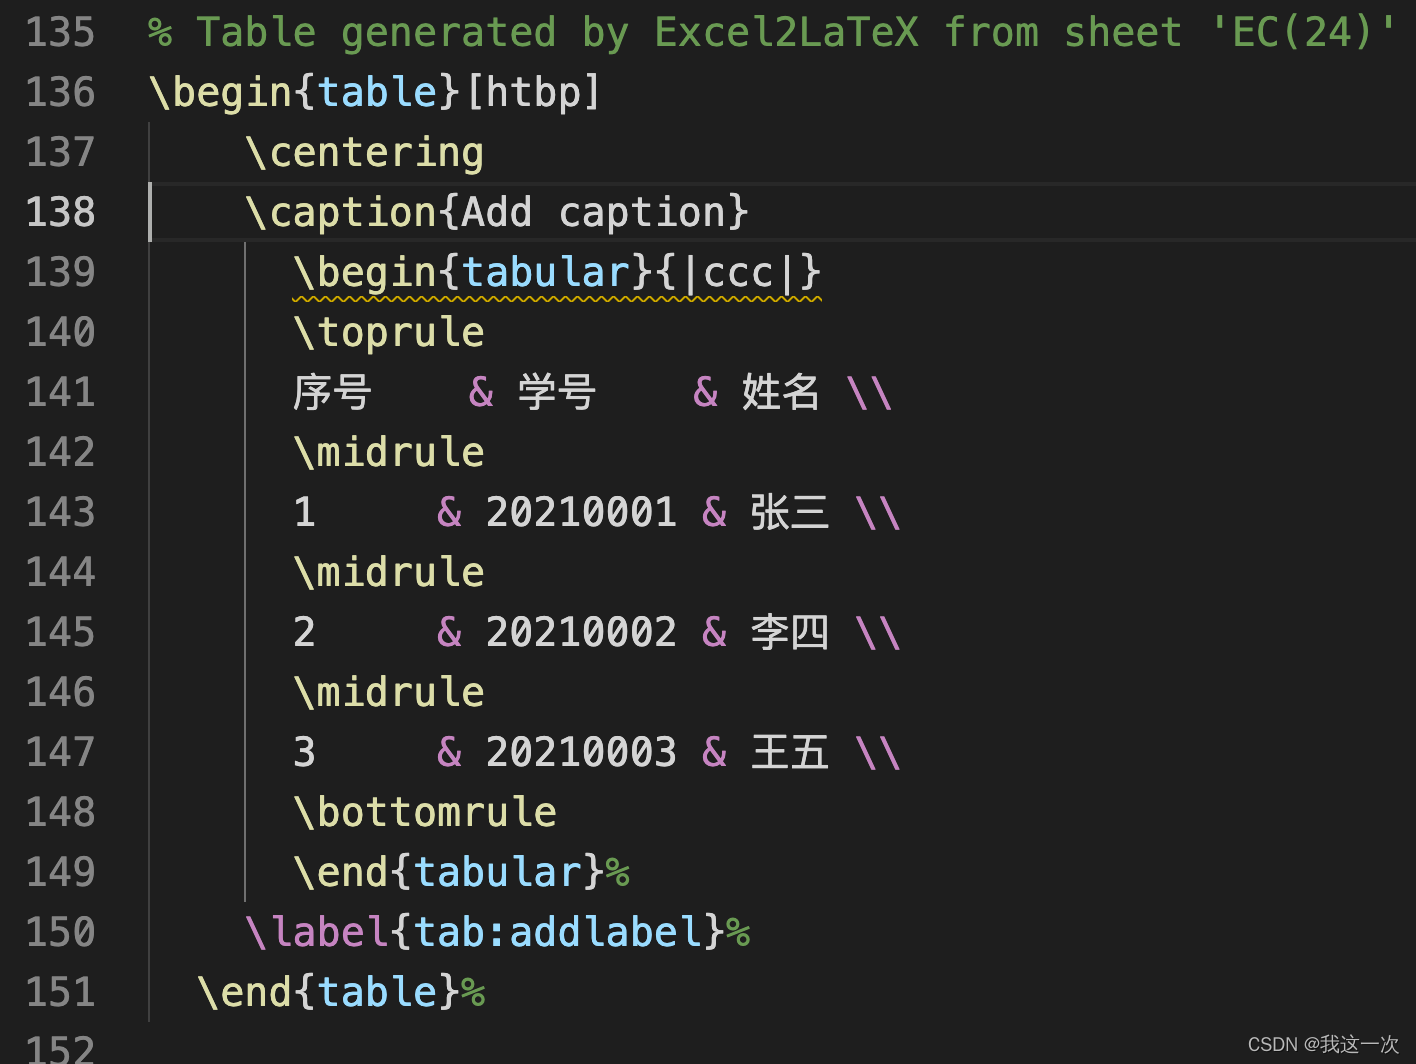Click the tab:addlabel label text

[x=557, y=932]
